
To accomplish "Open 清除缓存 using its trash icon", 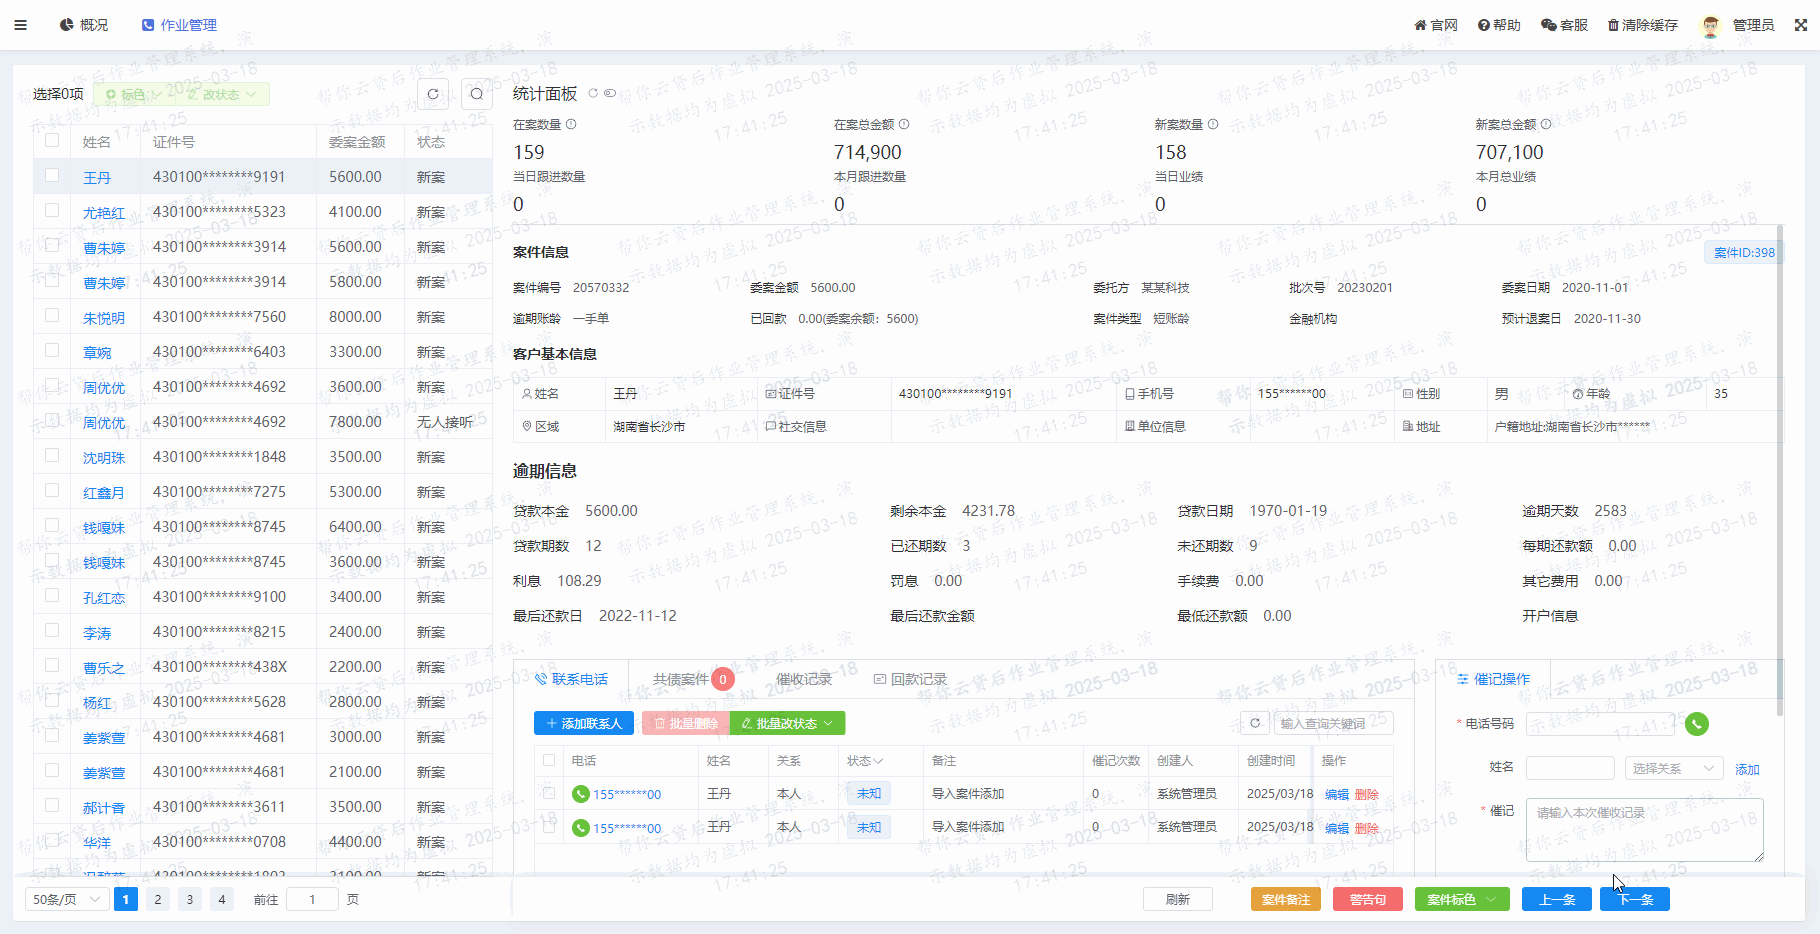I will [x=1612, y=24].
